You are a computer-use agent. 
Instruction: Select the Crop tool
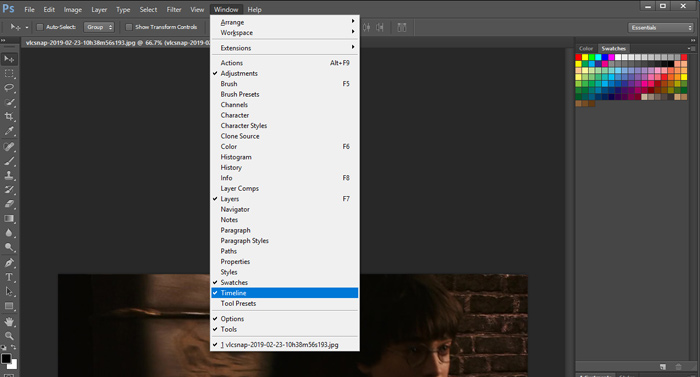coord(9,116)
